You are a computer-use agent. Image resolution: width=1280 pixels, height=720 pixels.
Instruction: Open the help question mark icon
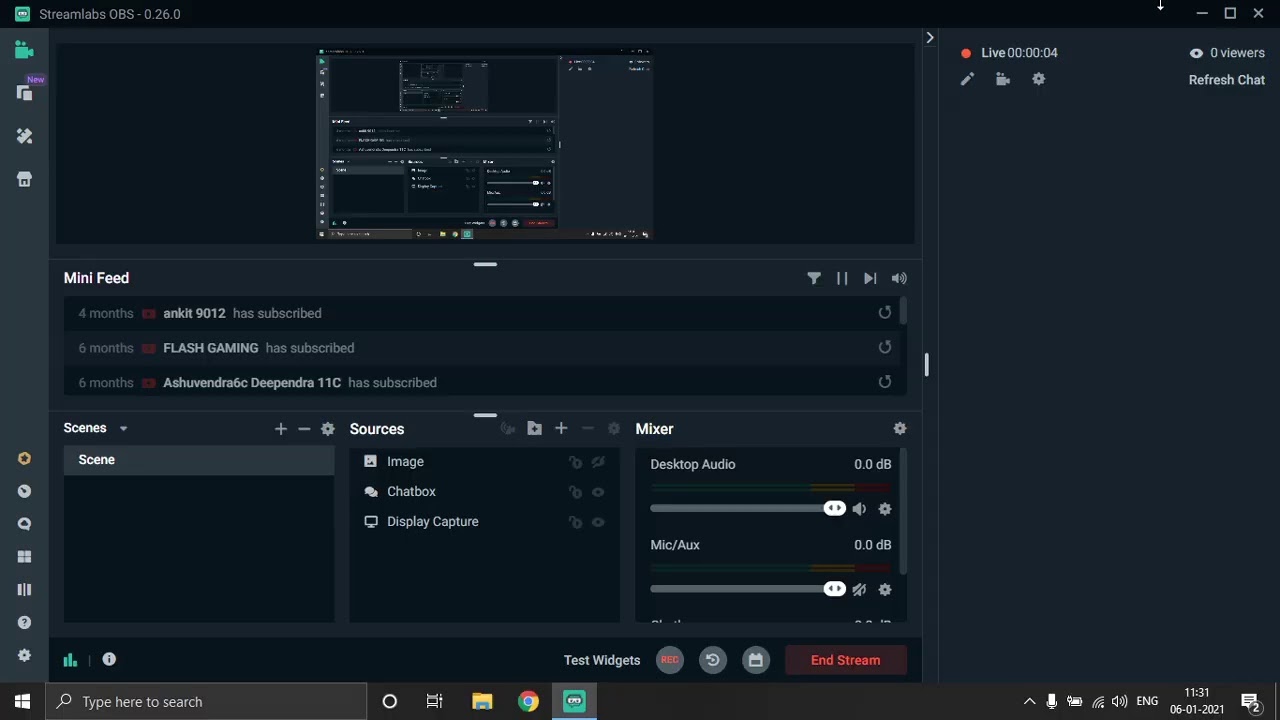point(25,622)
